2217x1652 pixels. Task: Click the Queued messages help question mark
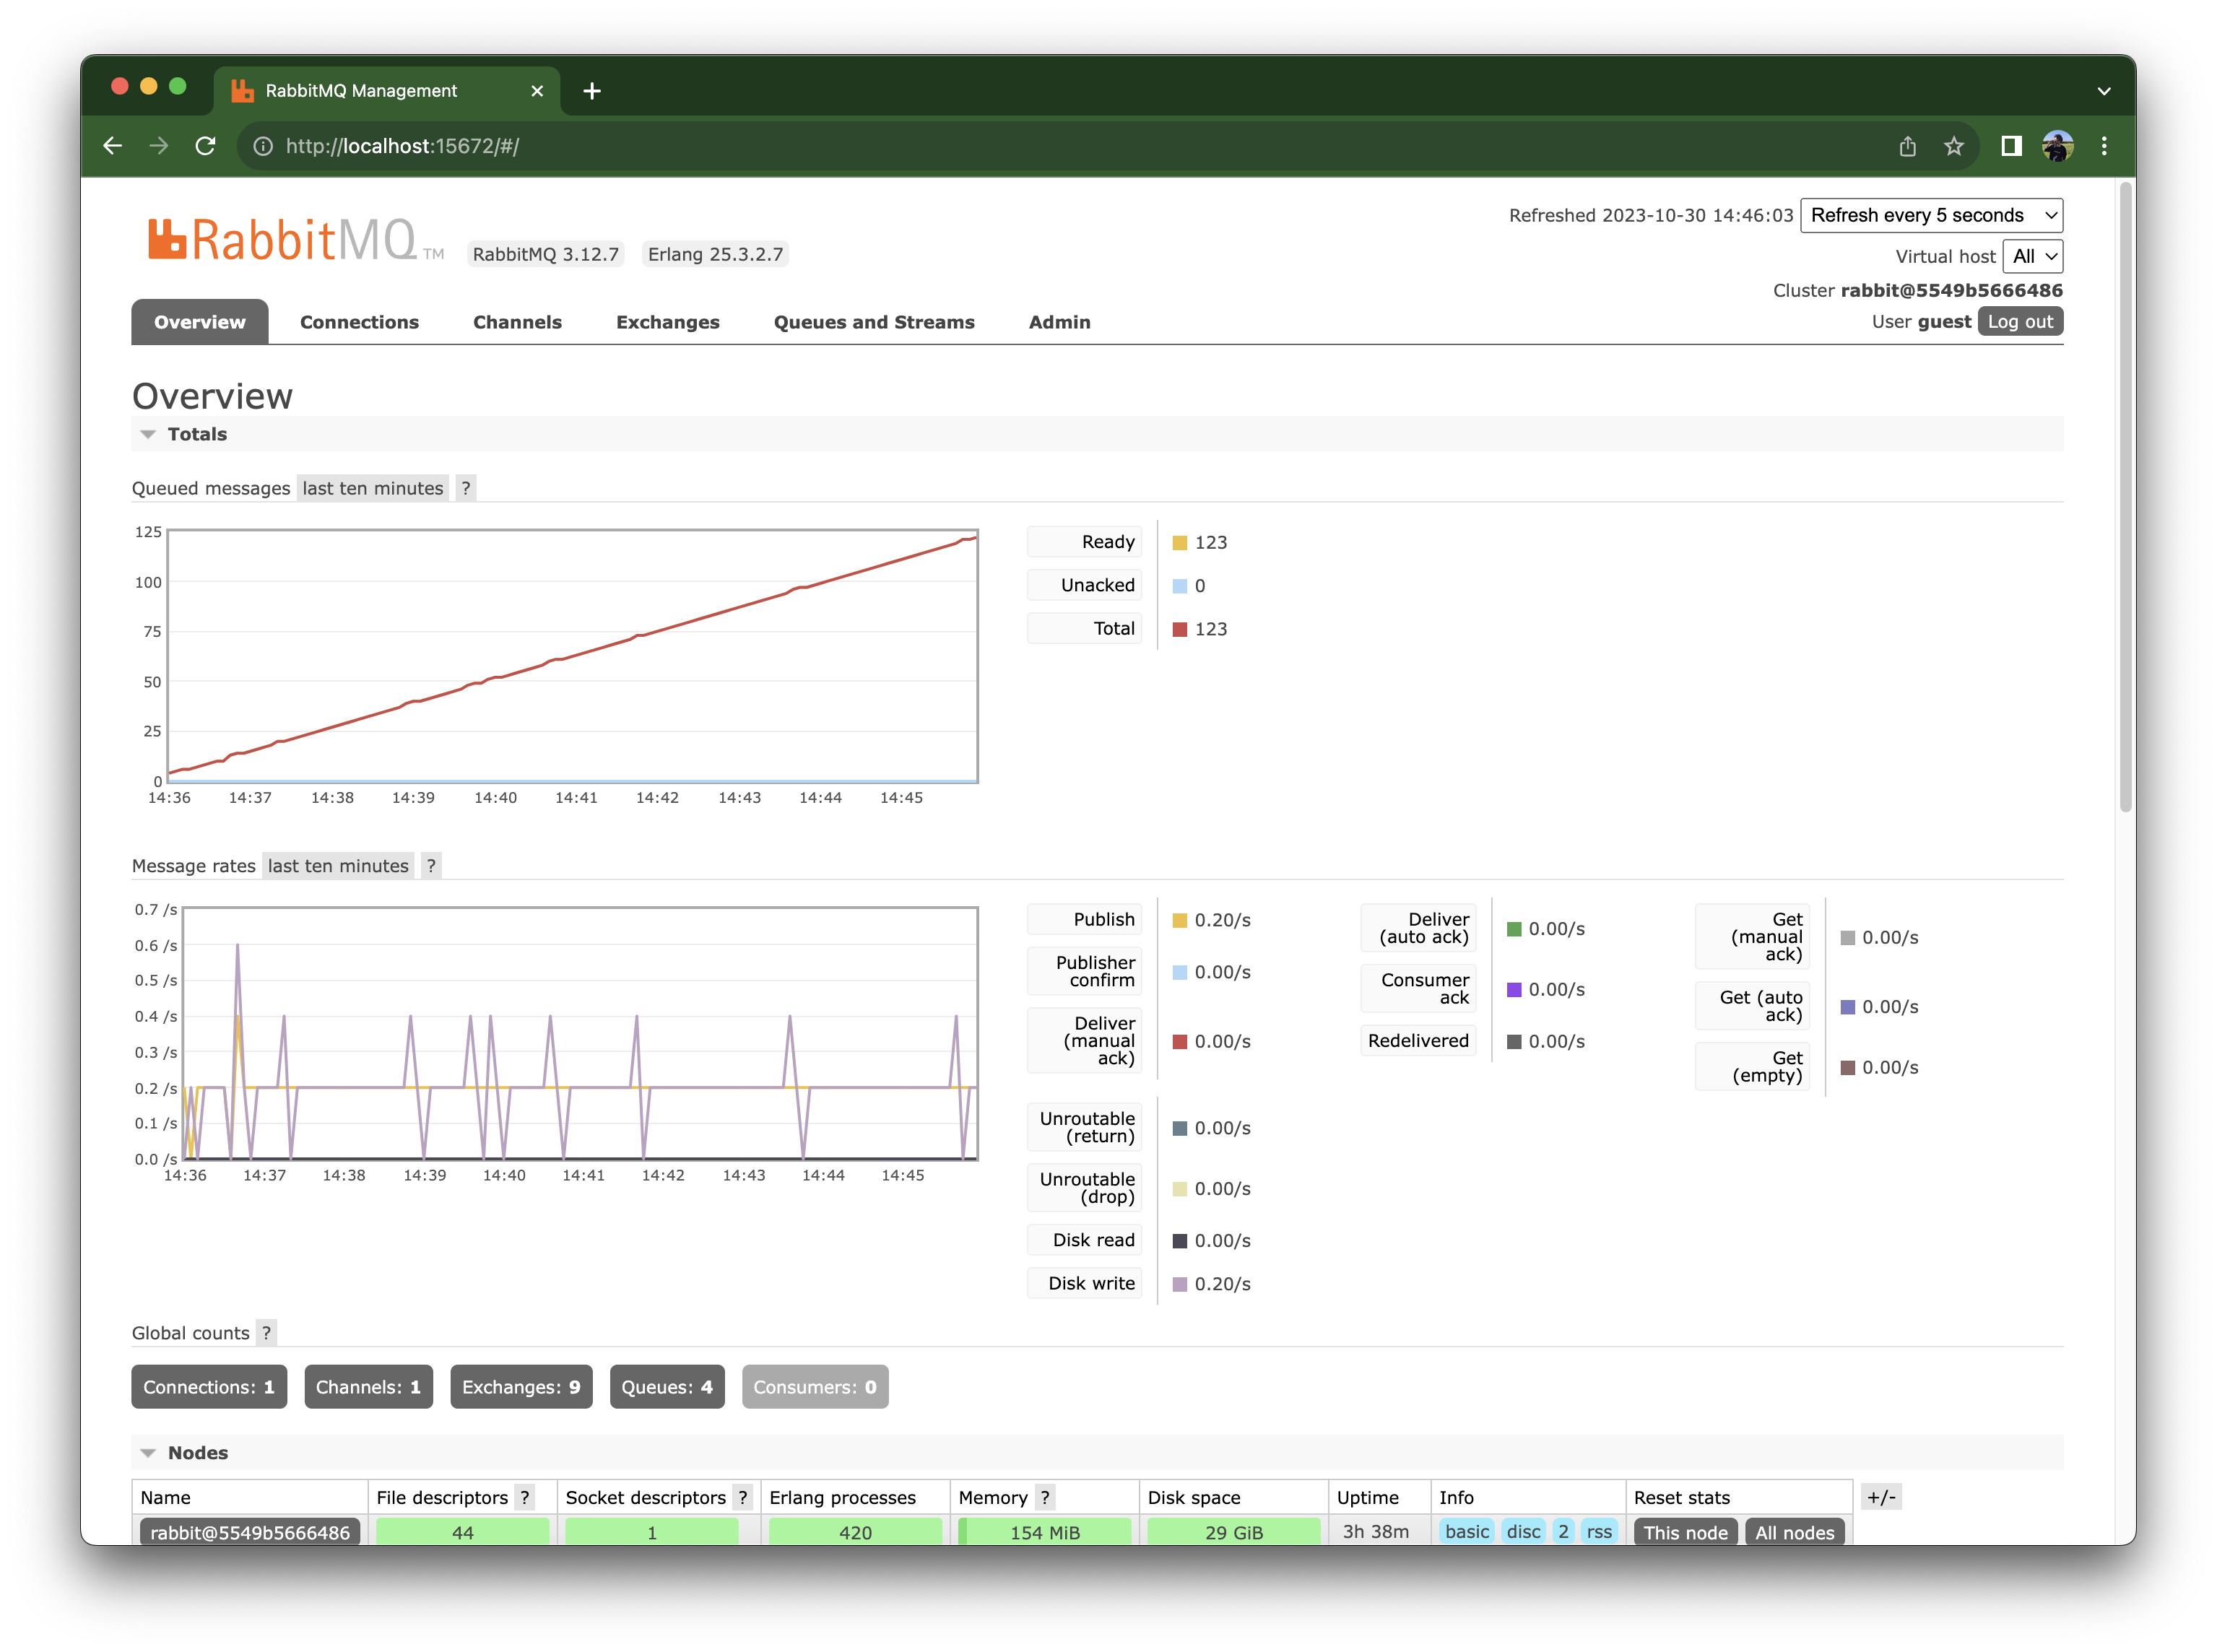point(465,488)
